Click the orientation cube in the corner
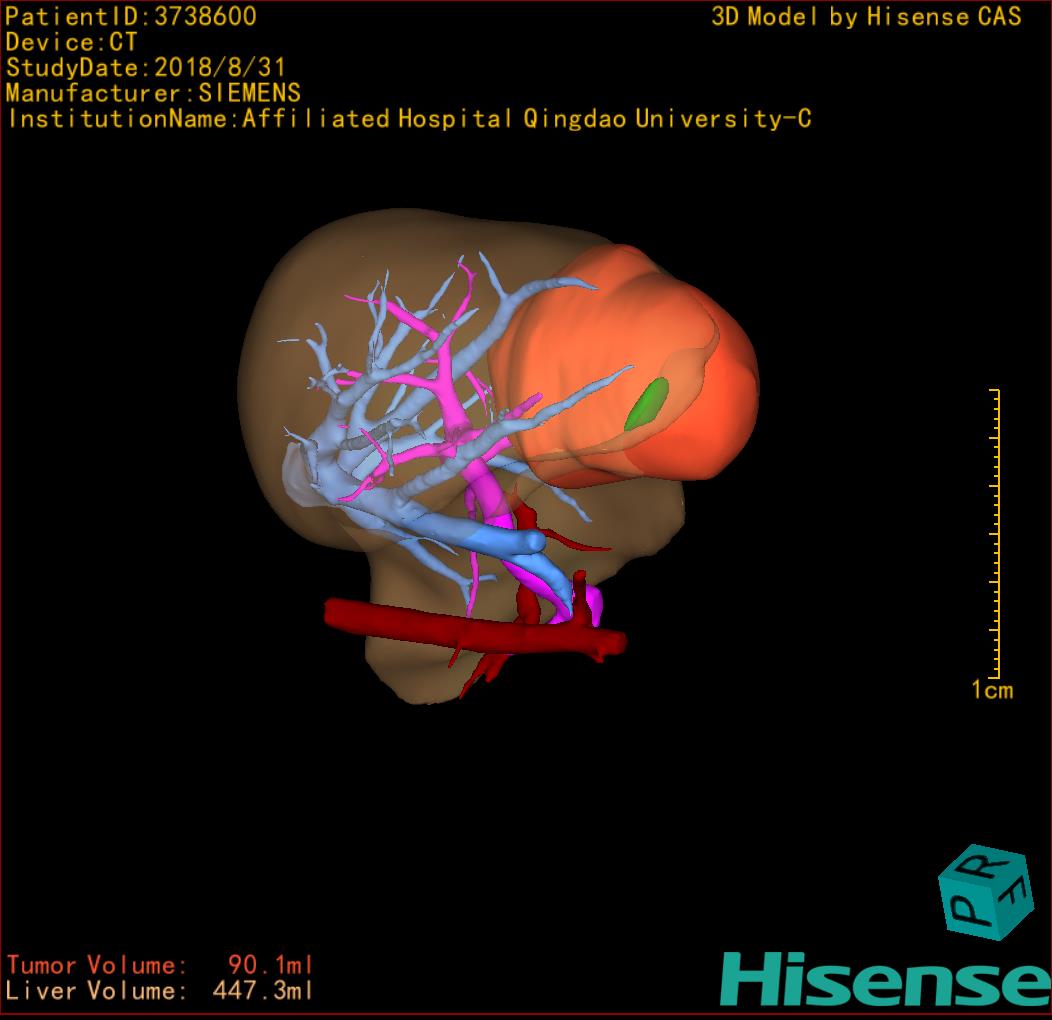Viewport: 1052px width, 1020px height. (984, 892)
